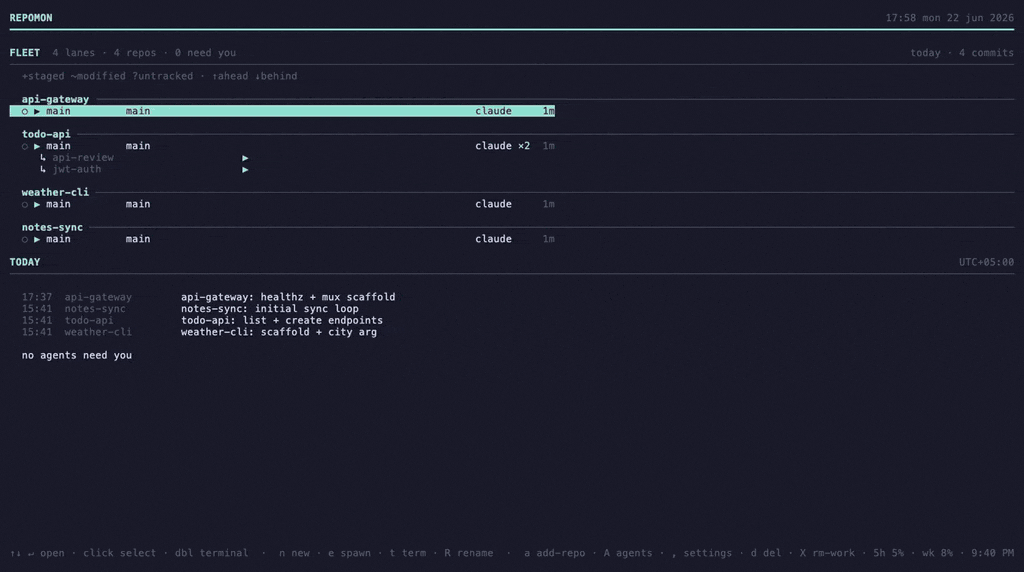Image resolution: width=1024 pixels, height=572 pixels.
Task: Click the 'R rename' footer shortcut
Action: pyautogui.click(x=469, y=553)
